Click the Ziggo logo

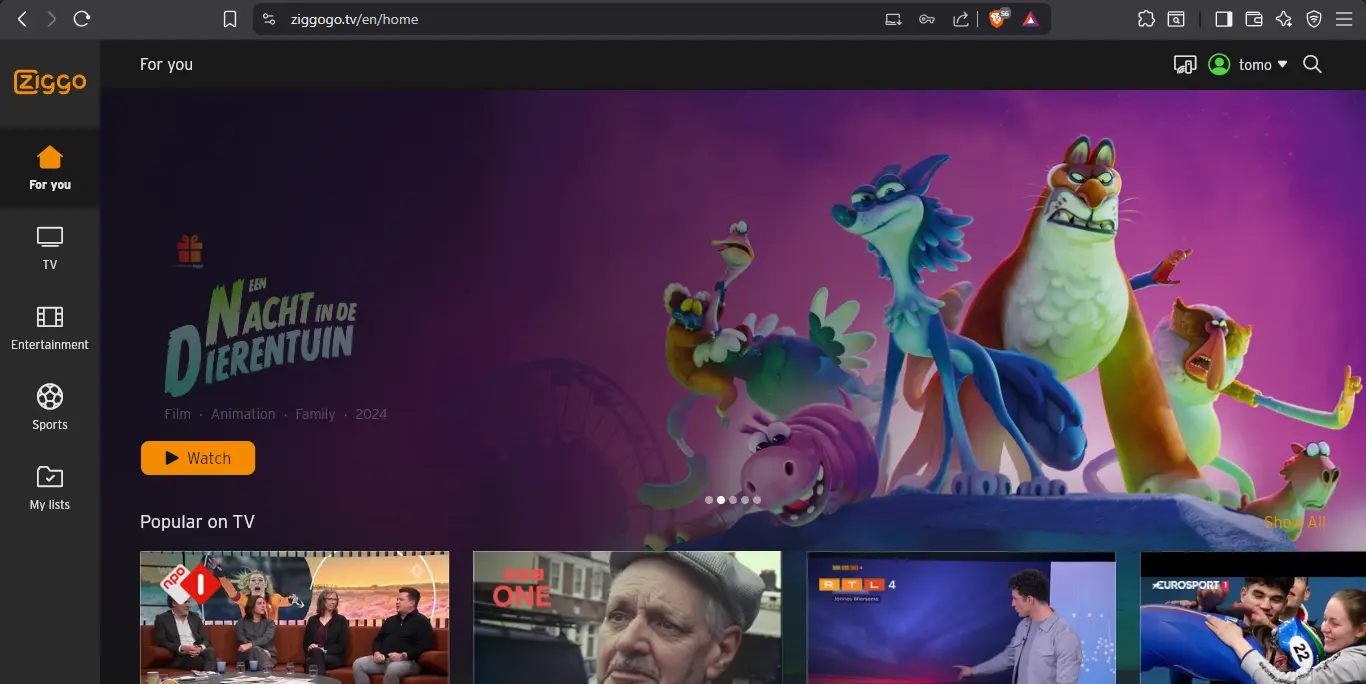tap(50, 83)
